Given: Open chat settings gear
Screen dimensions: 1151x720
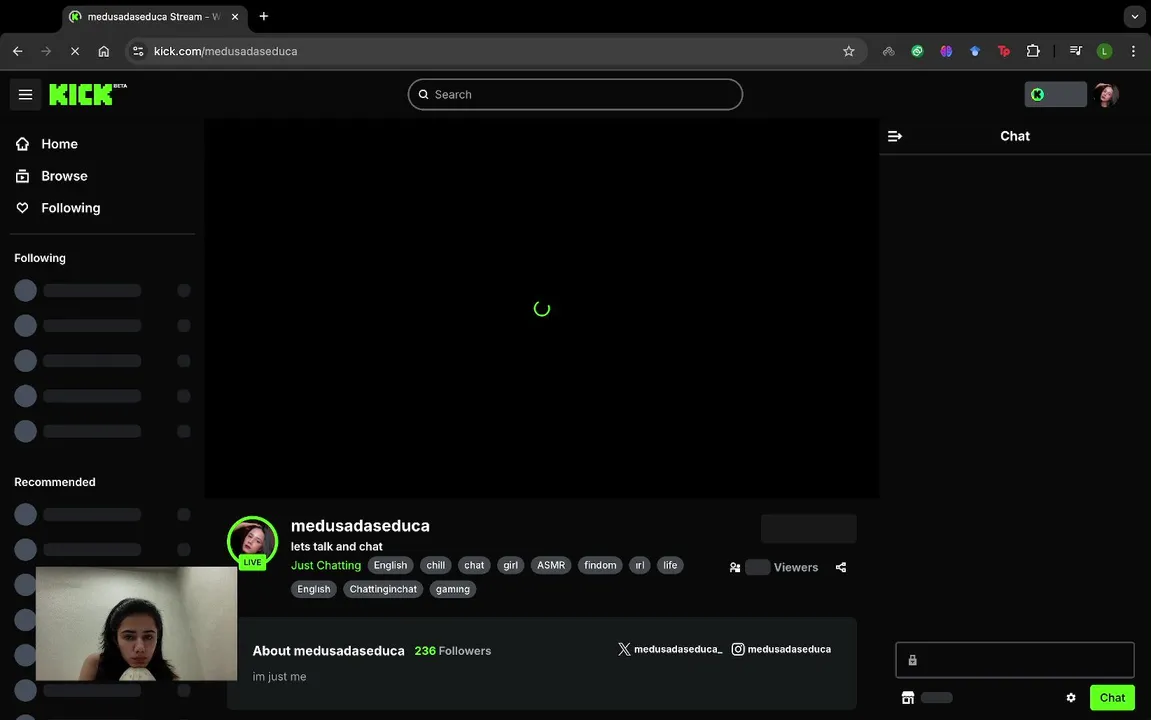Looking at the screenshot, I should 1070,697.
